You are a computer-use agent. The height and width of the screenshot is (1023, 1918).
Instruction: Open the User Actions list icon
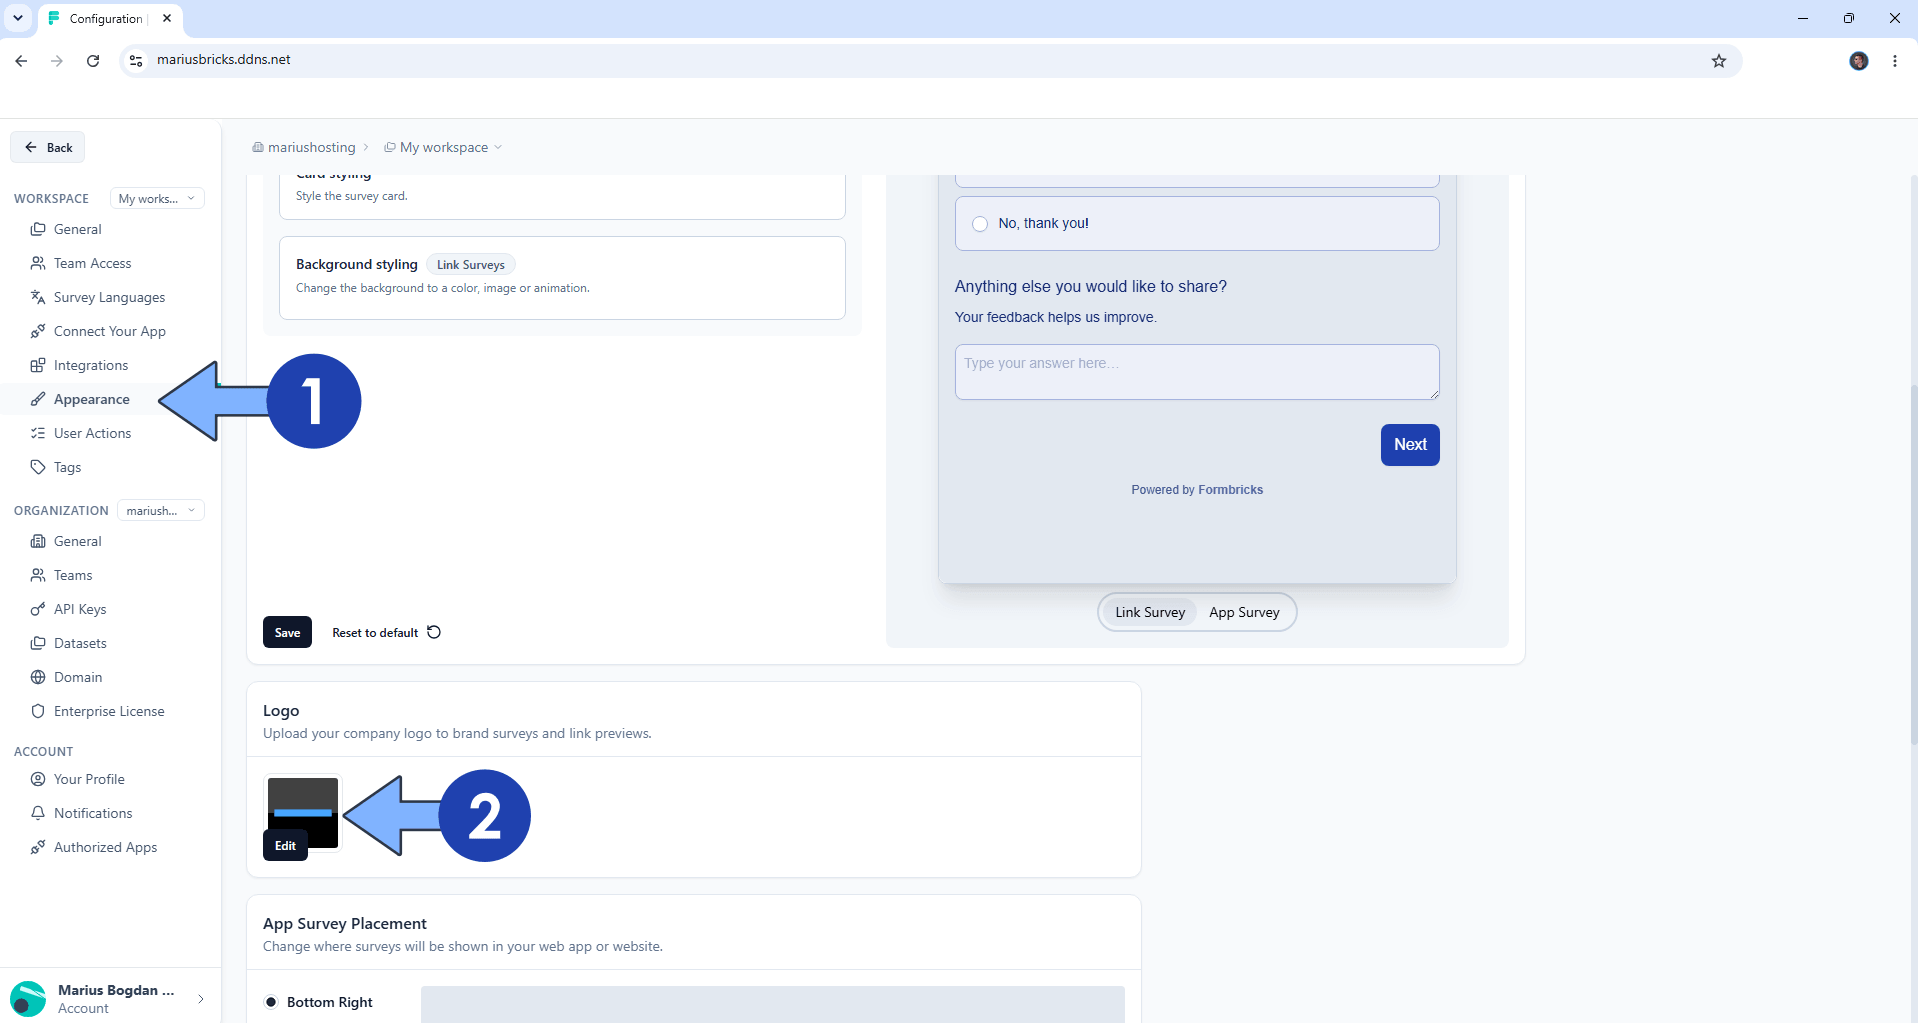coord(38,433)
